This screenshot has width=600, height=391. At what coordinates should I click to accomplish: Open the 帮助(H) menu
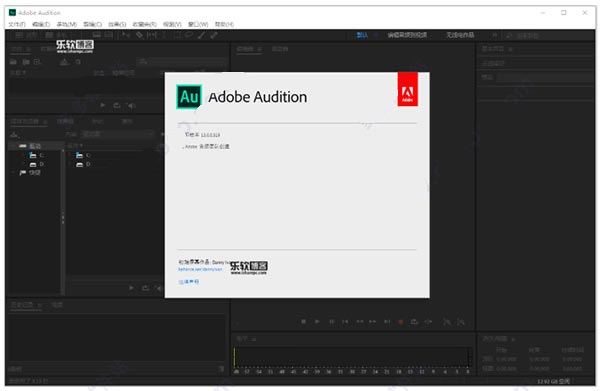tap(224, 24)
